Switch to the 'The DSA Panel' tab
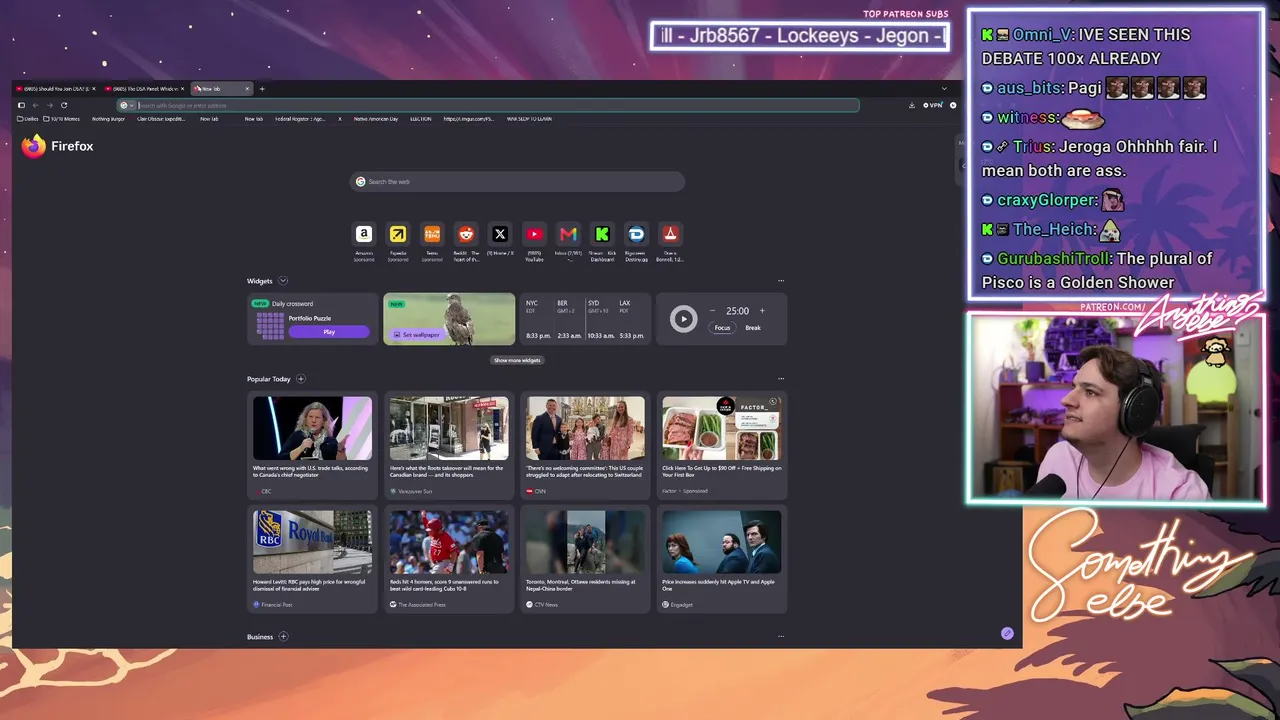 pos(145,89)
